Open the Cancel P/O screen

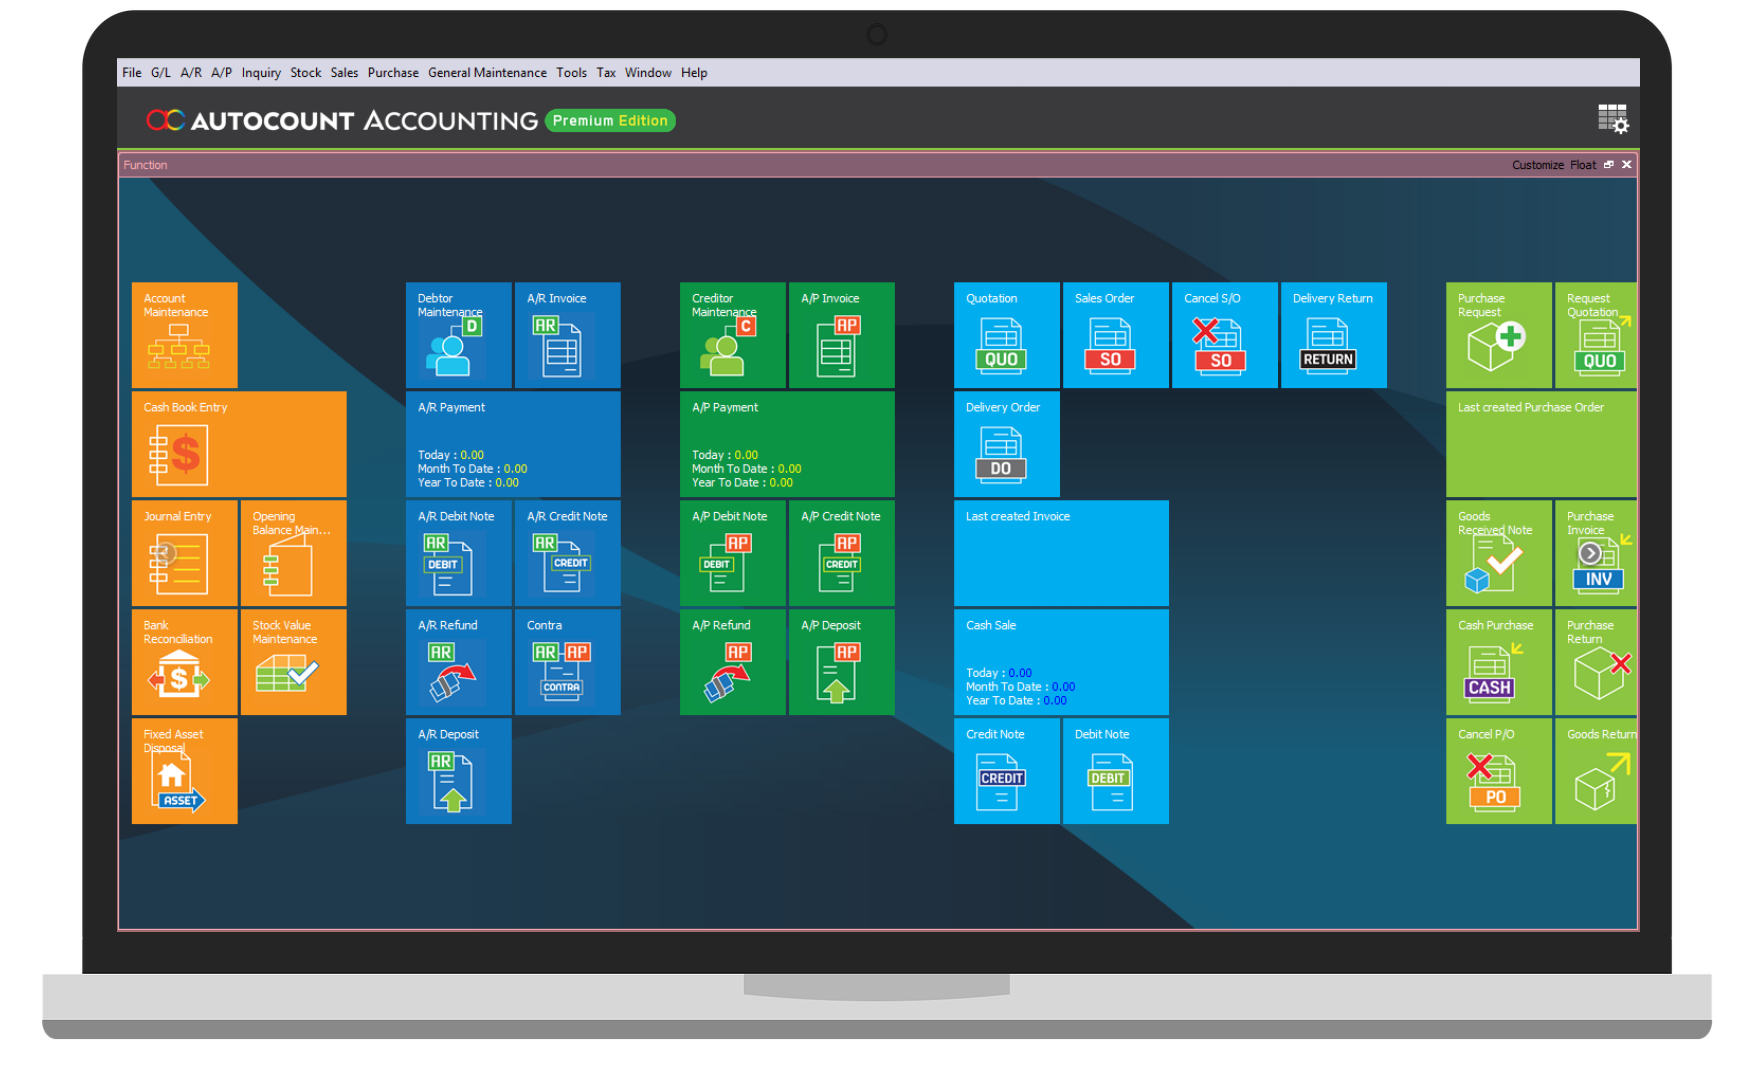click(1497, 771)
